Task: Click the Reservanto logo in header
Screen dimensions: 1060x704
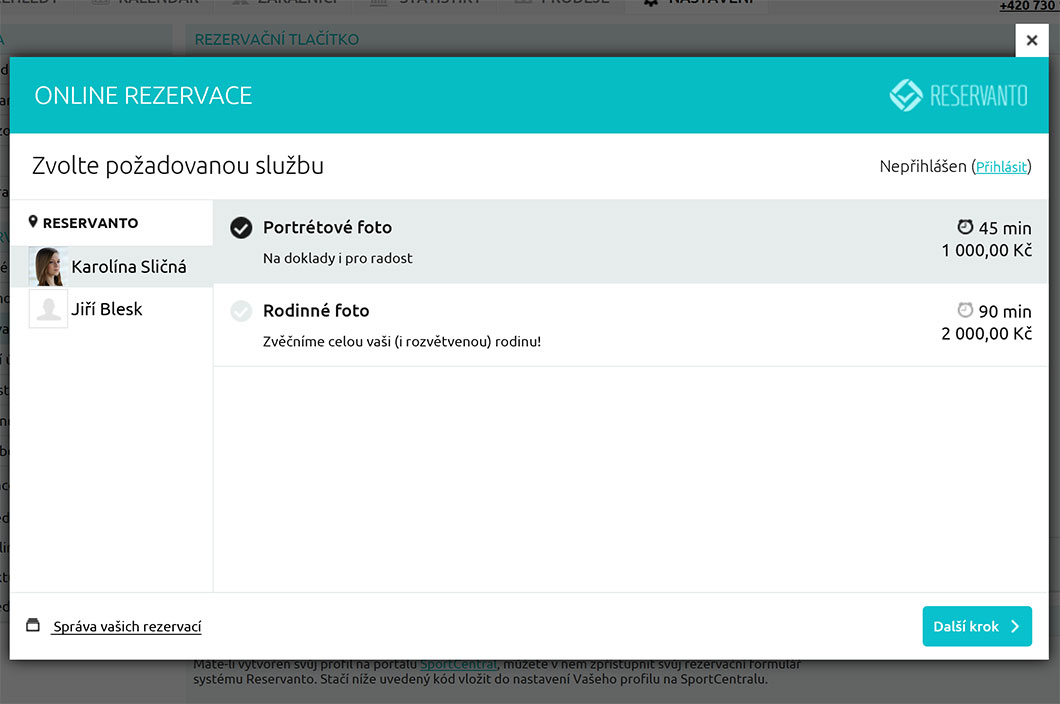Action: (958, 96)
